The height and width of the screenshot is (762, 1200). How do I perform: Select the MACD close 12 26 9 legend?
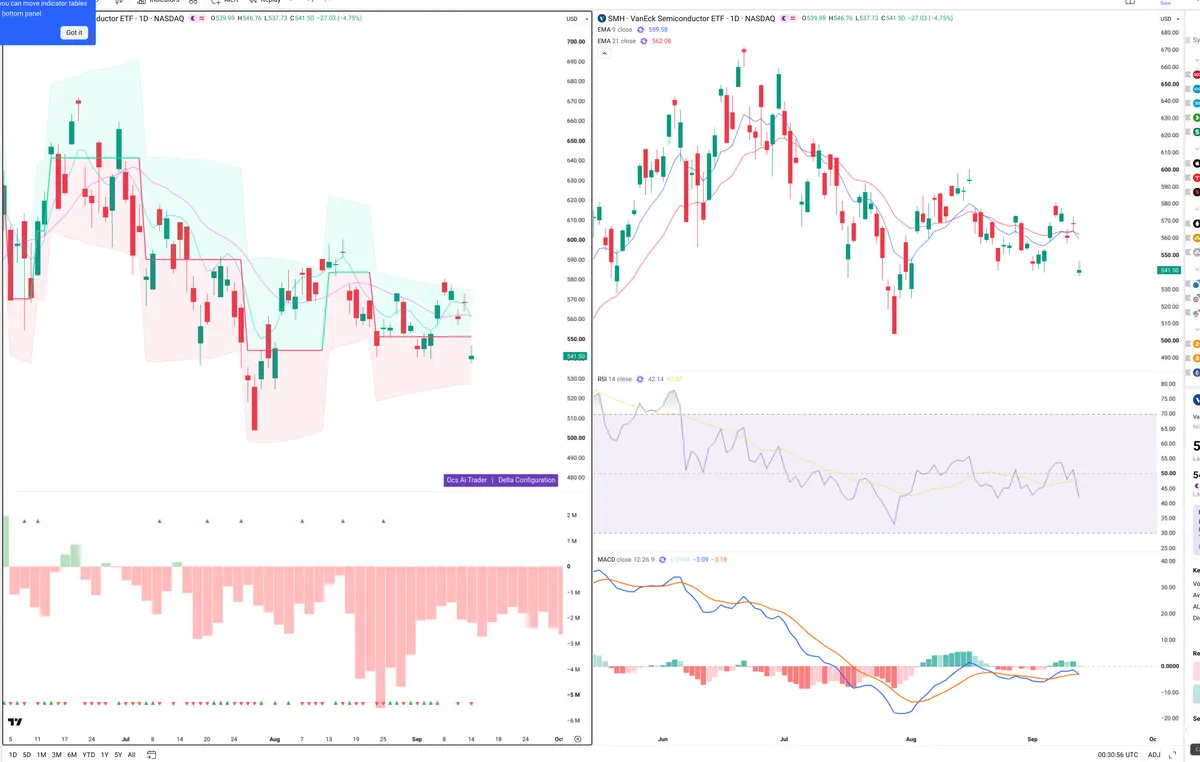628,559
